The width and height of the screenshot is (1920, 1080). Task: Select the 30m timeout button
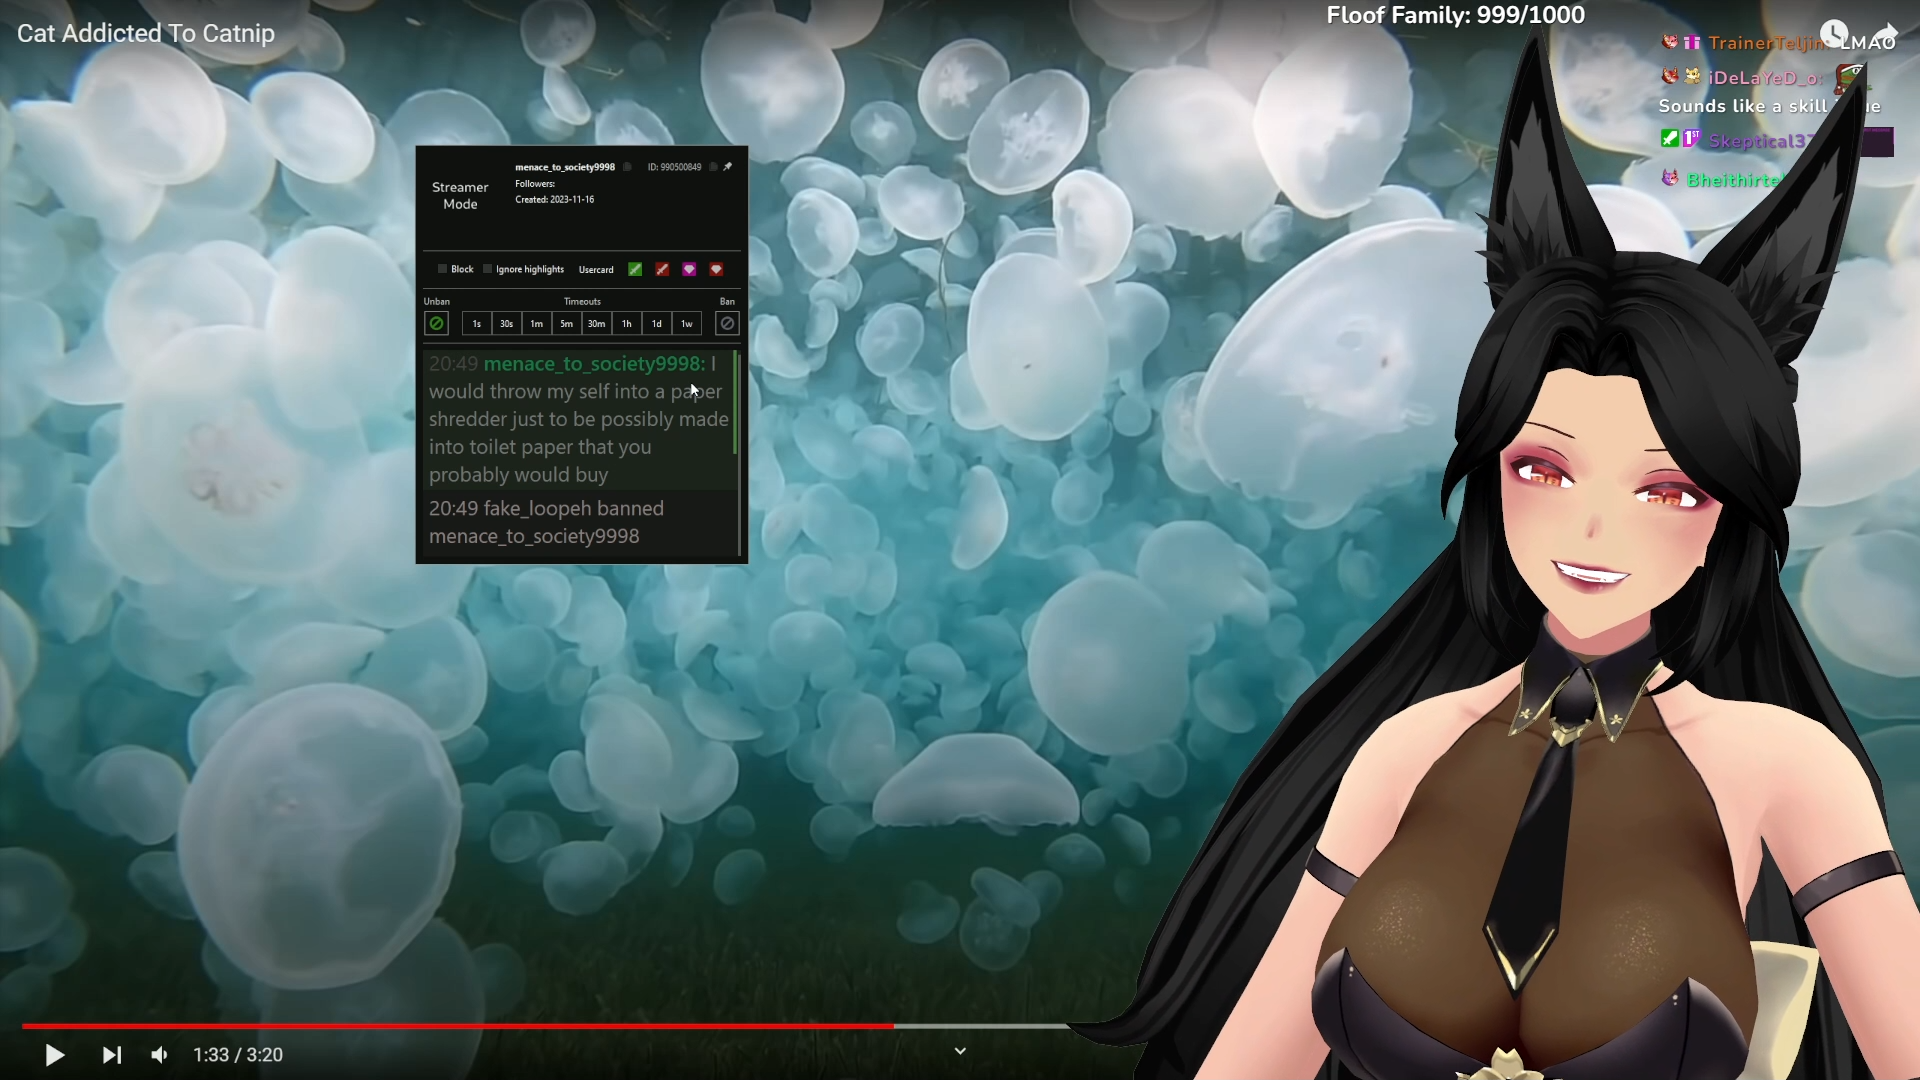(x=596, y=323)
